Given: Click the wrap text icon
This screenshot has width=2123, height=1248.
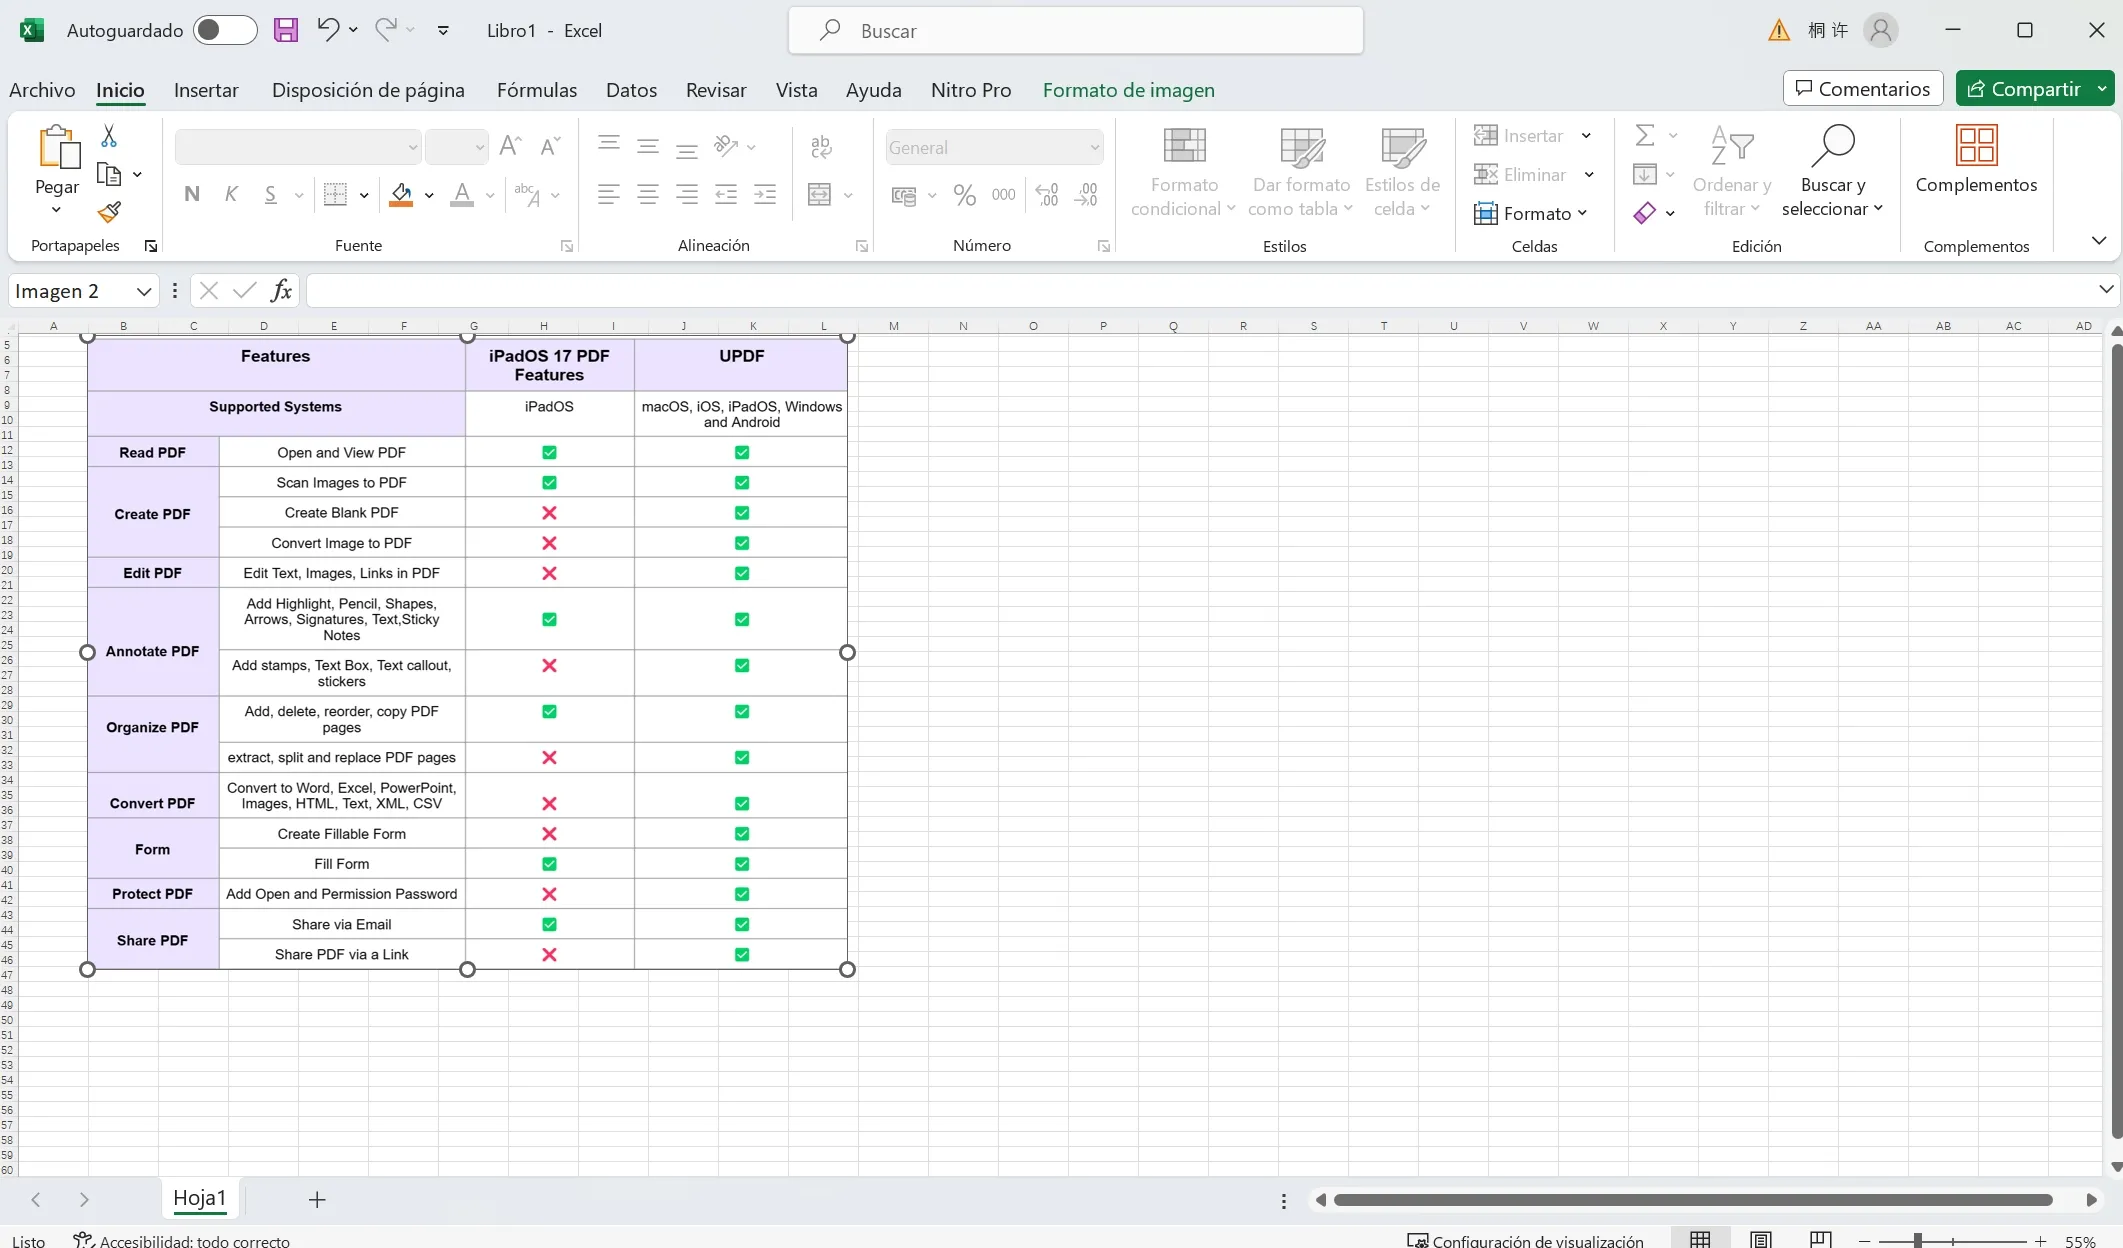Looking at the screenshot, I should coord(821,146).
